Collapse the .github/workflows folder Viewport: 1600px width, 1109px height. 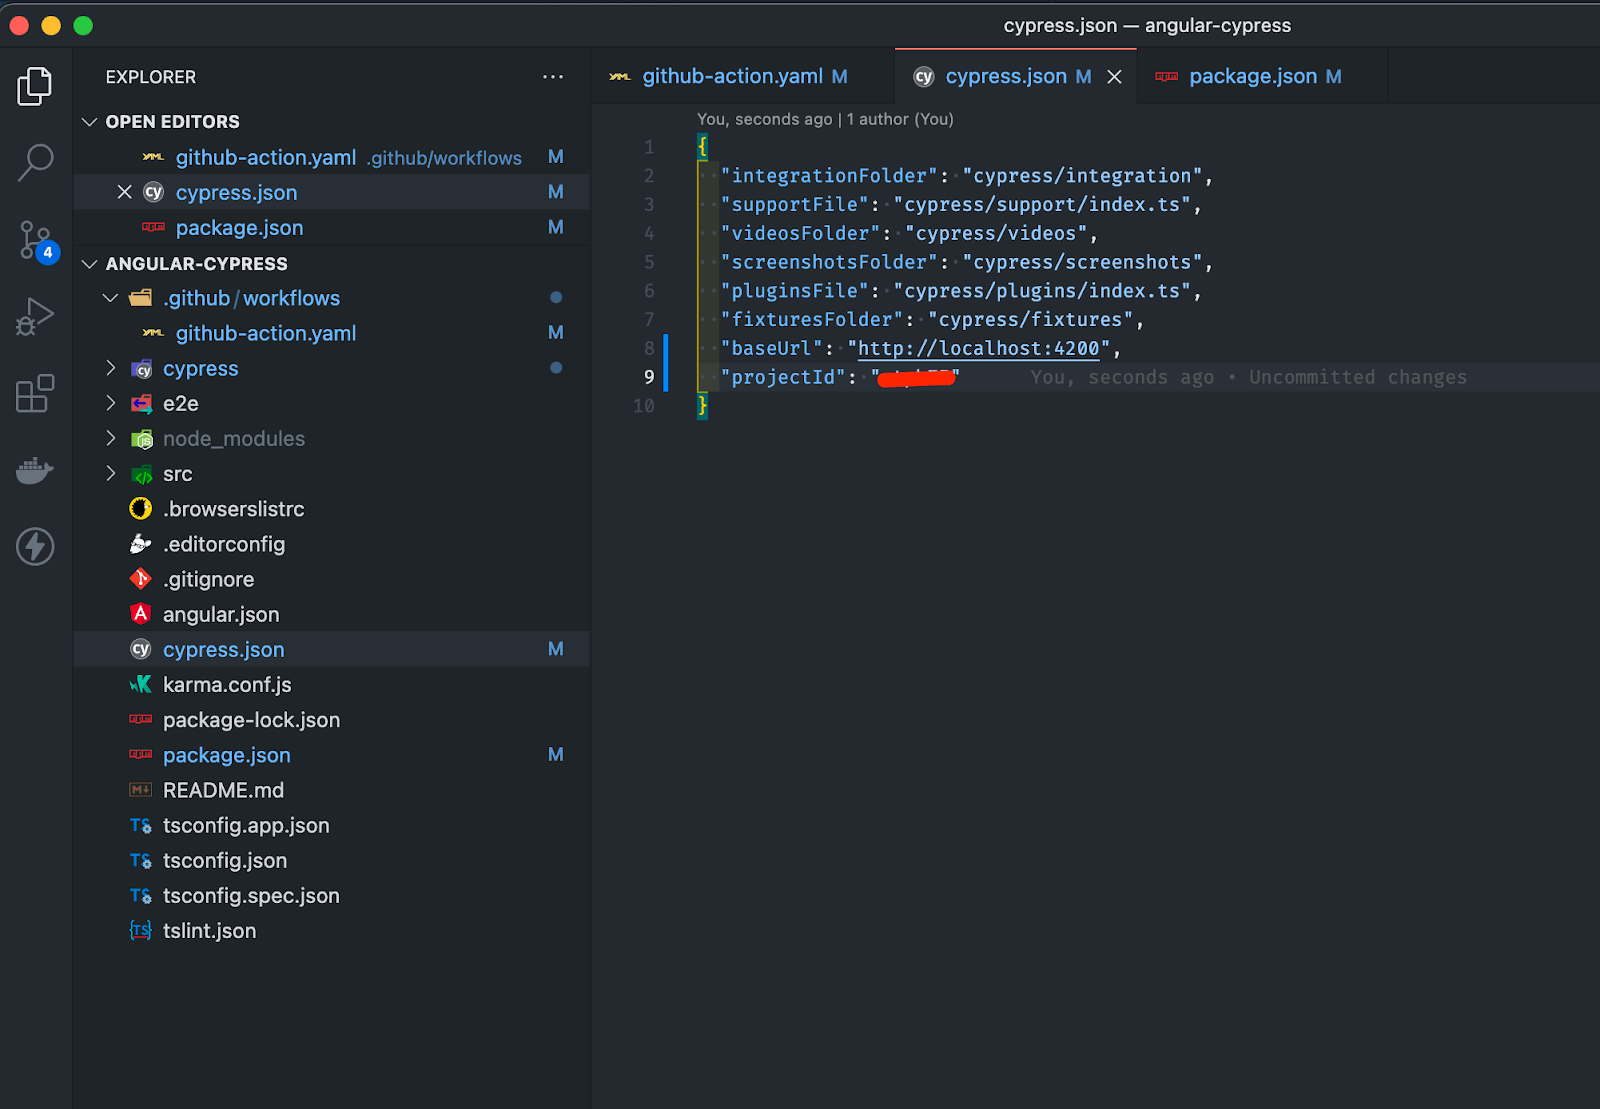point(111,298)
